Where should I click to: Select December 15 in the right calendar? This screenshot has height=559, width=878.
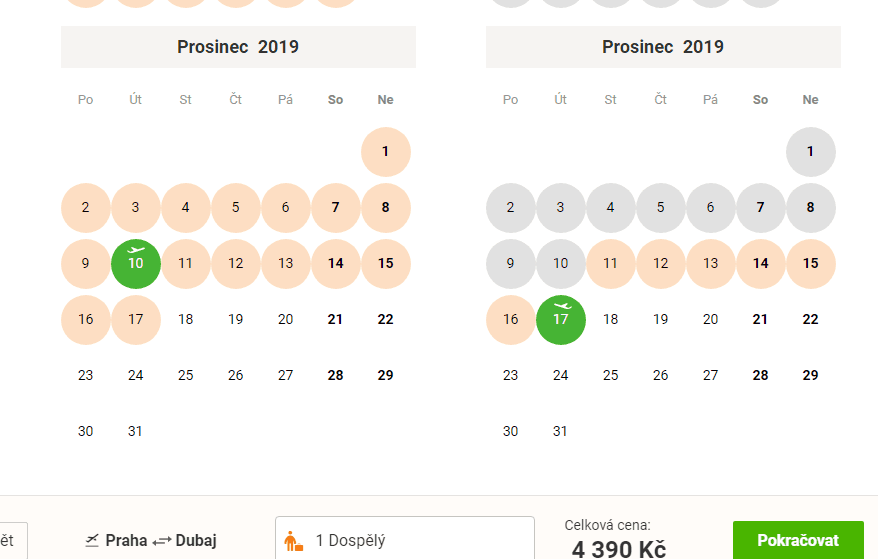pyautogui.click(x=810, y=264)
